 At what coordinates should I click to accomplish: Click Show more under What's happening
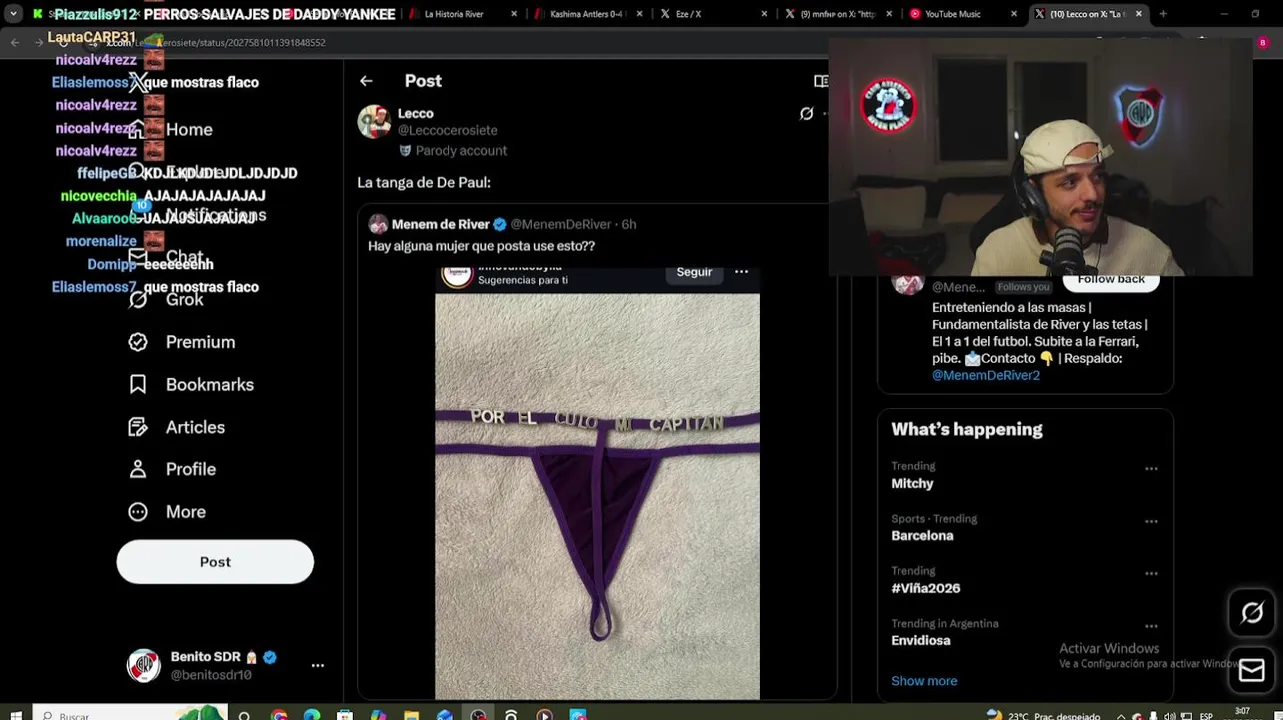pos(924,681)
